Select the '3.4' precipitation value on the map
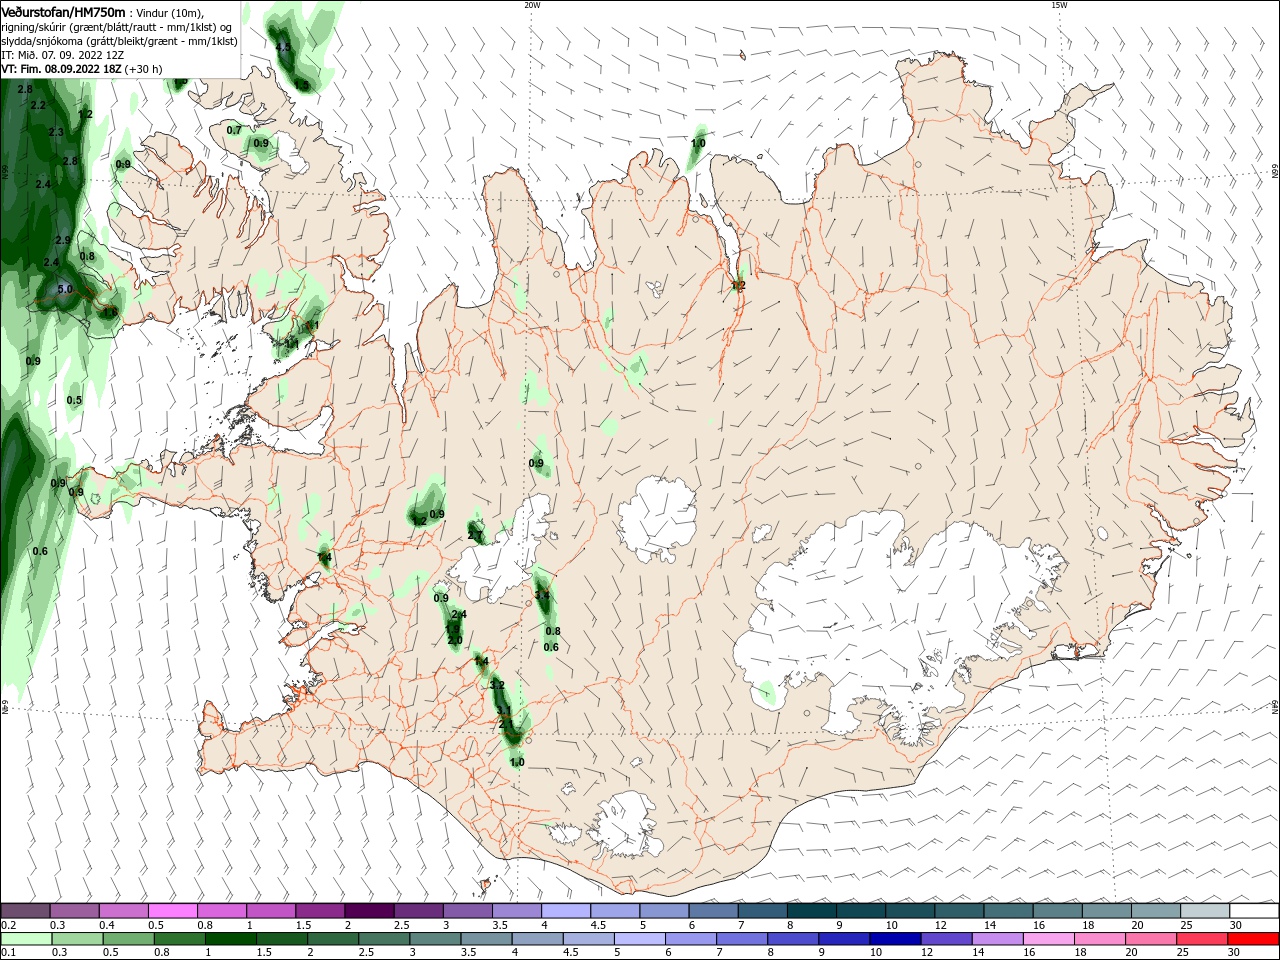Image resolution: width=1280 pixels, height=960 pixels. (x=543, y=596)
